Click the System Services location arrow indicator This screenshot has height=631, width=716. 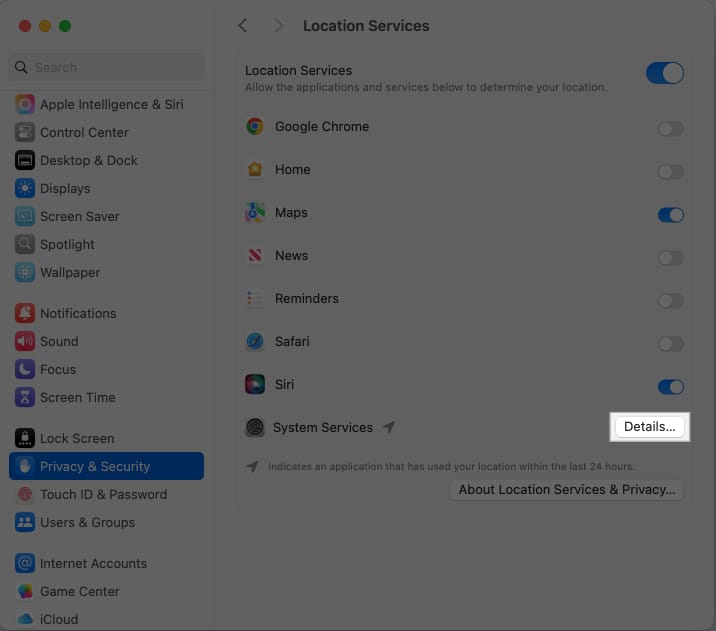pyautogui.click(x=389, y=427)
